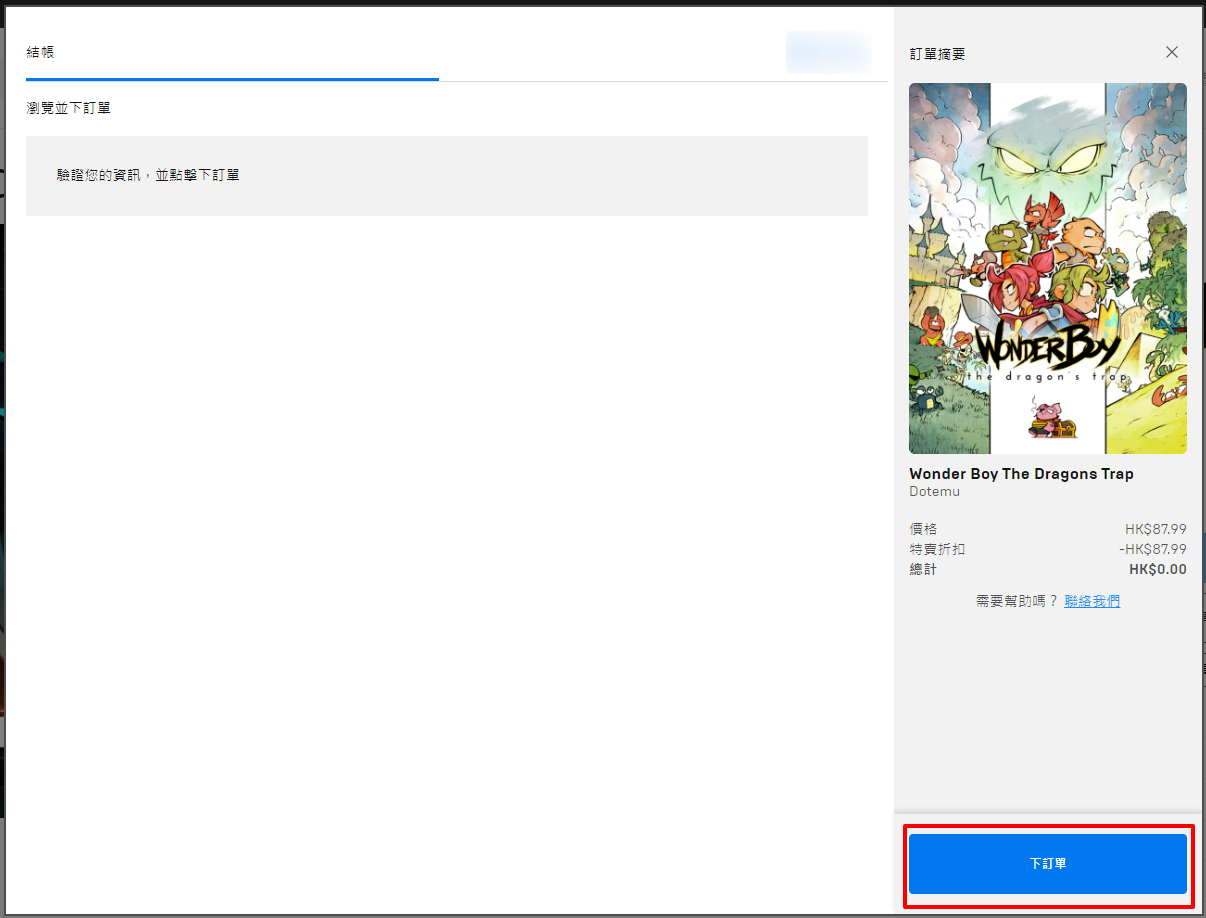Click the 瀏覽並下訂單 heading text
Viewport: 1206px width, 918px height.
(x=68, y=108)
